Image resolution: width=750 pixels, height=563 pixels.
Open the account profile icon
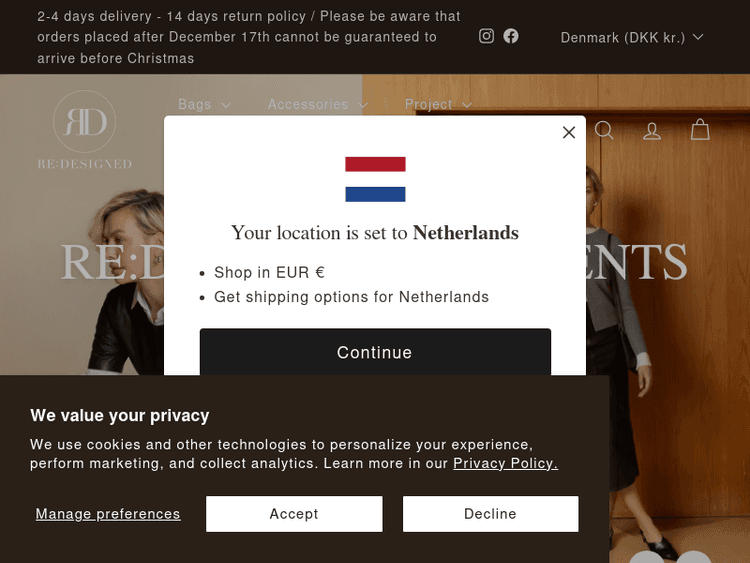click(652, 130)
